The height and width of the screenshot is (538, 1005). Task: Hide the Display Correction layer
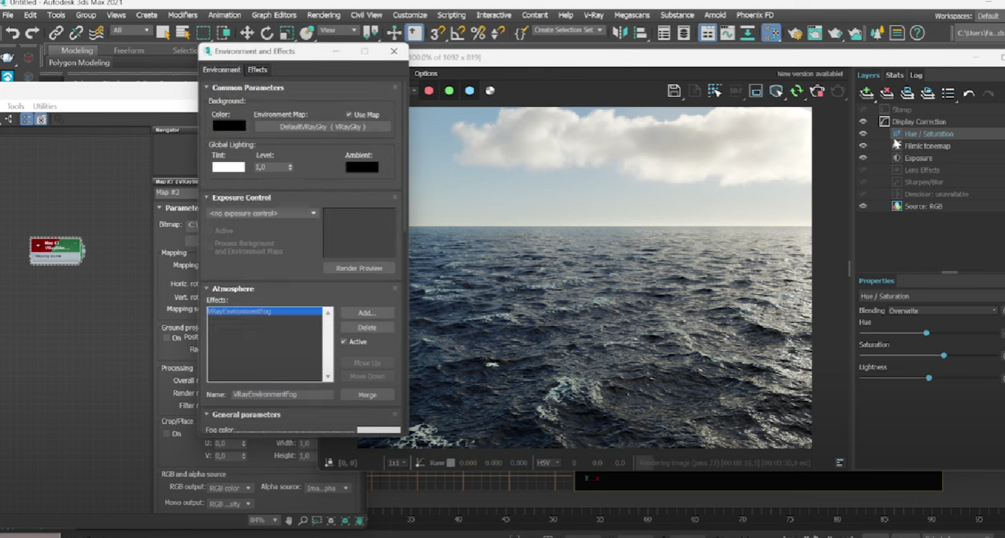863,122
